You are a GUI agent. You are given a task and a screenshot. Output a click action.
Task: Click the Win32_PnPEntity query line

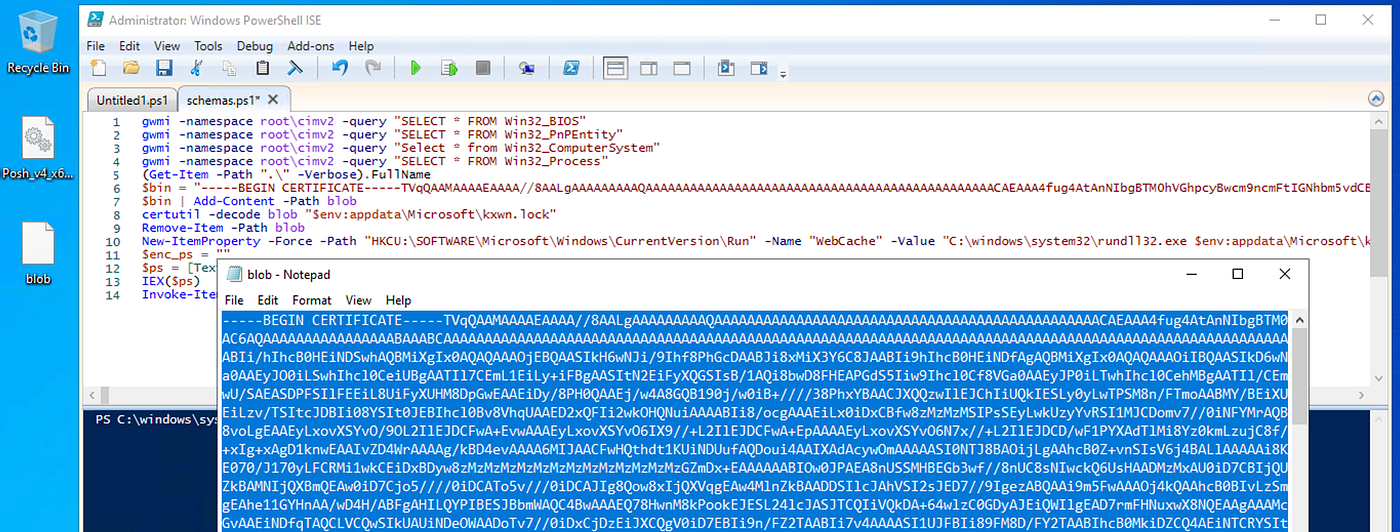[382, 134]
